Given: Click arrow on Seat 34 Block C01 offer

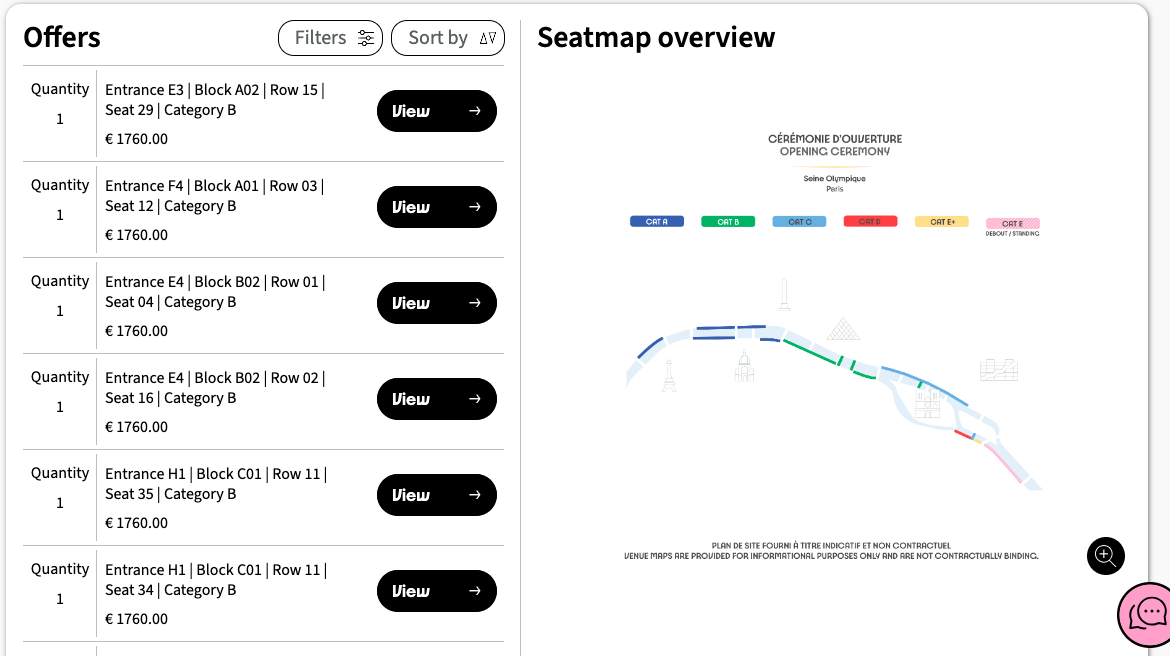Looking at the screenshot, I should (x=475, y=591).
